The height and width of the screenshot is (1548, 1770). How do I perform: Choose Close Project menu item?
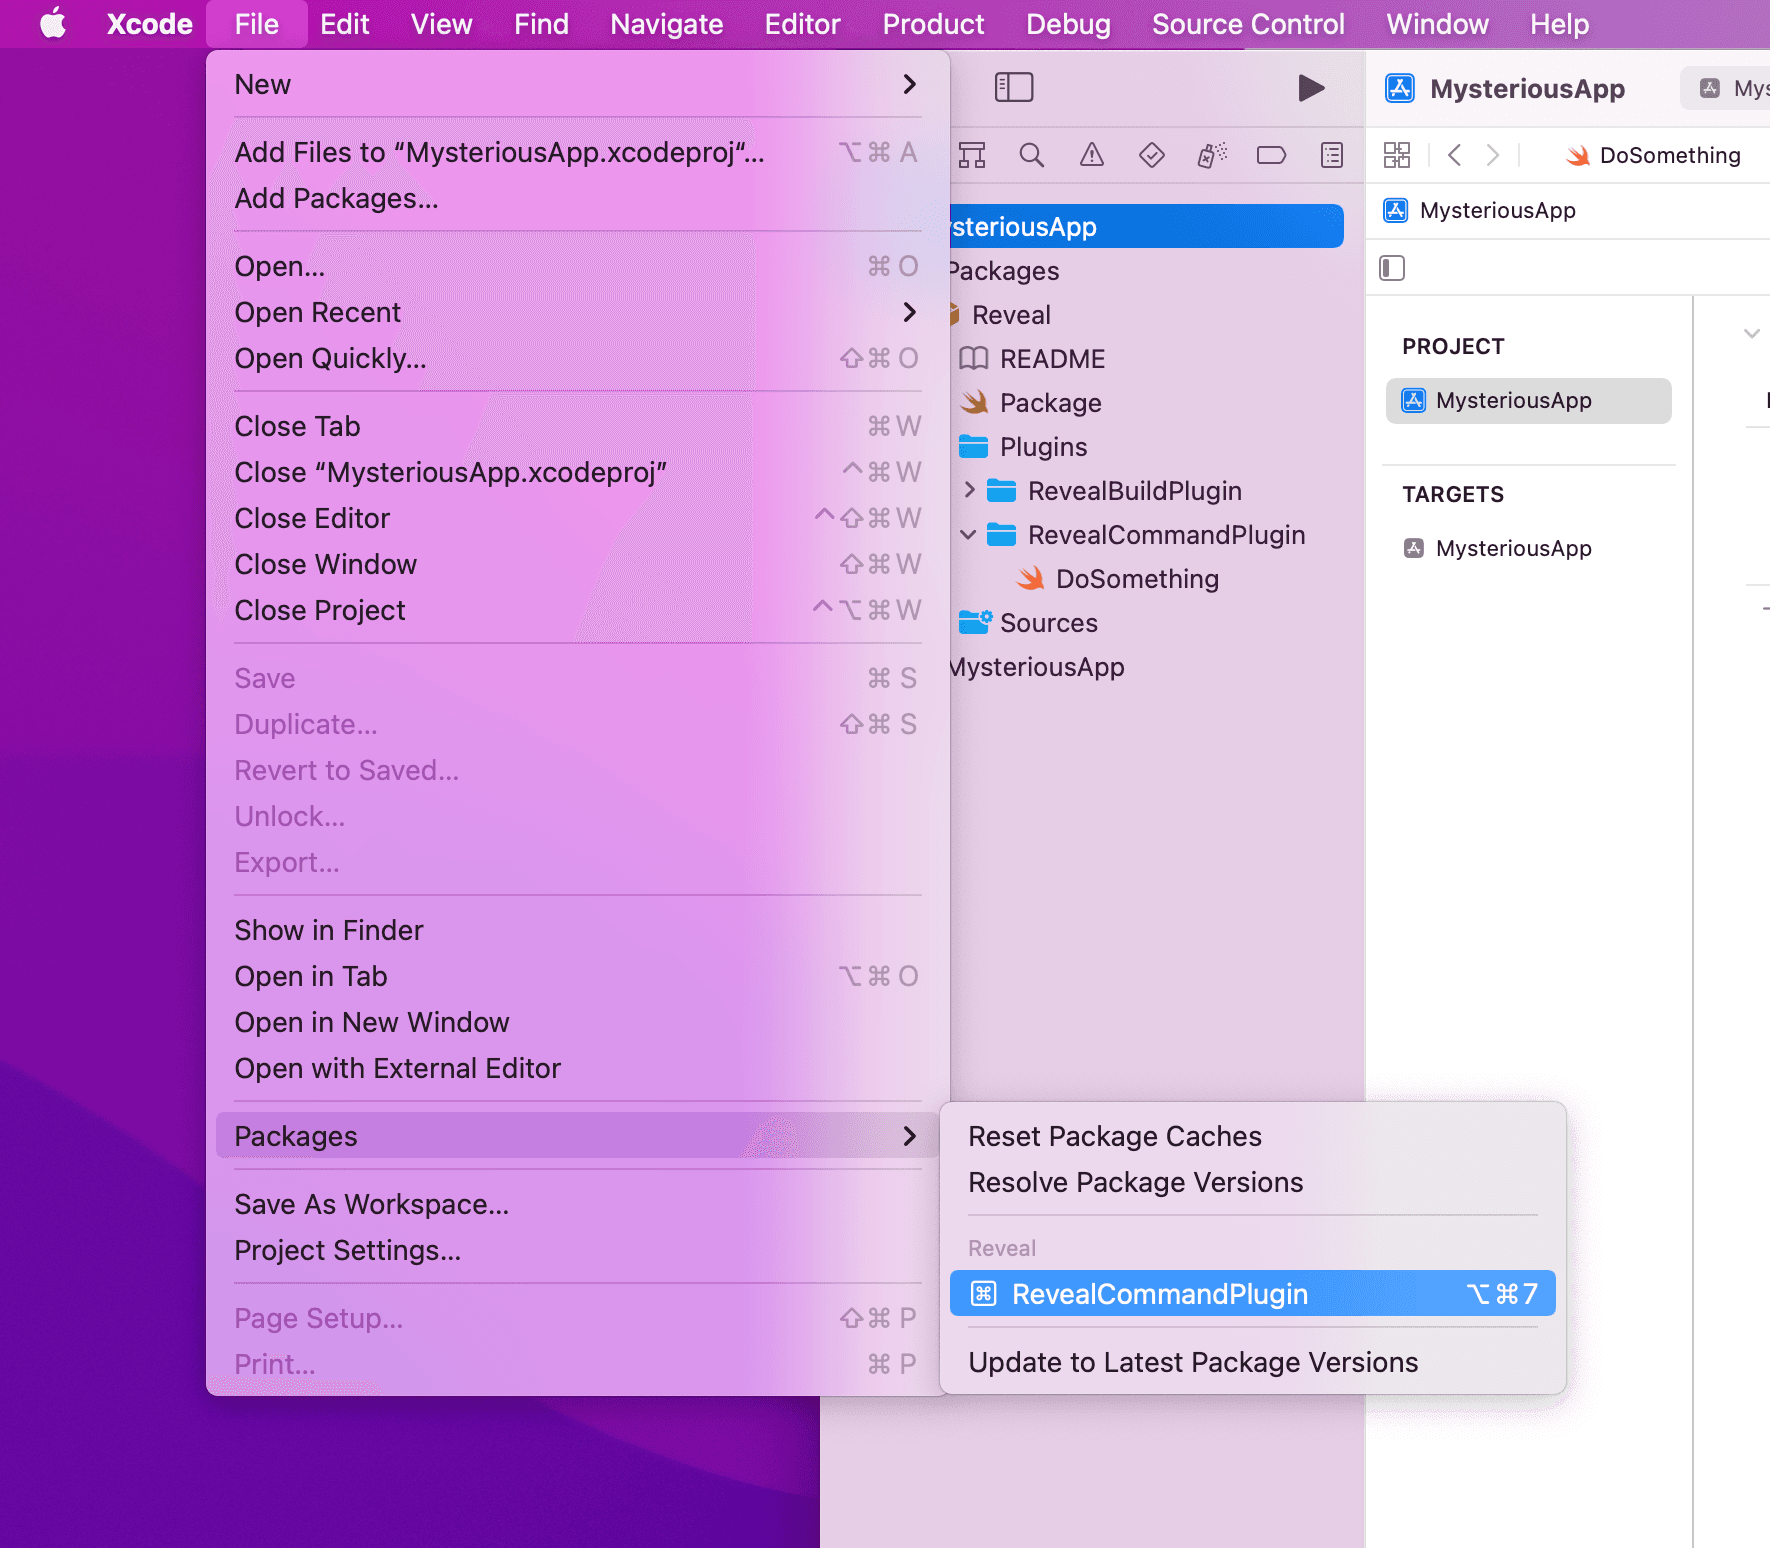pyautogui.click(x=577, y=610)
